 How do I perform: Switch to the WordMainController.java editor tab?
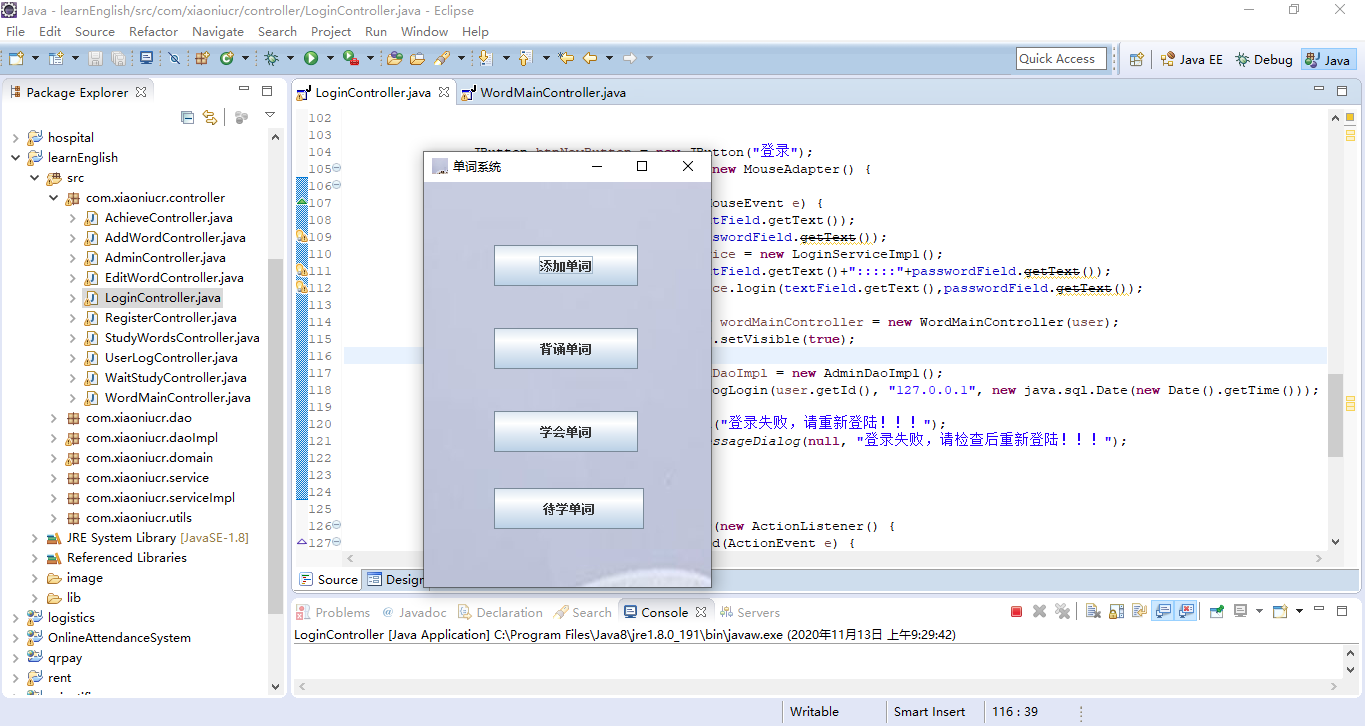pyautogui.click(x=543, y=92)
